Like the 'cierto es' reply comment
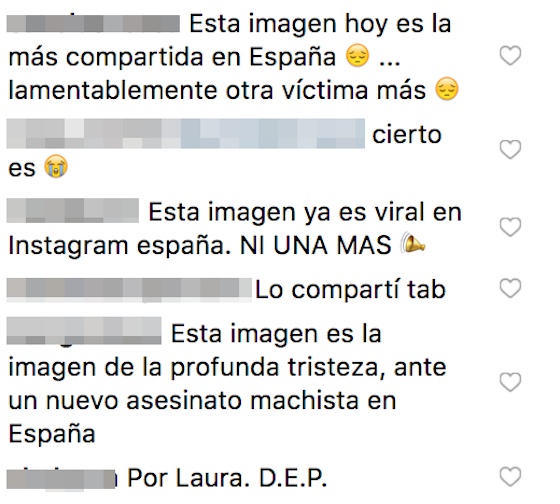 (x=510, y=149)
